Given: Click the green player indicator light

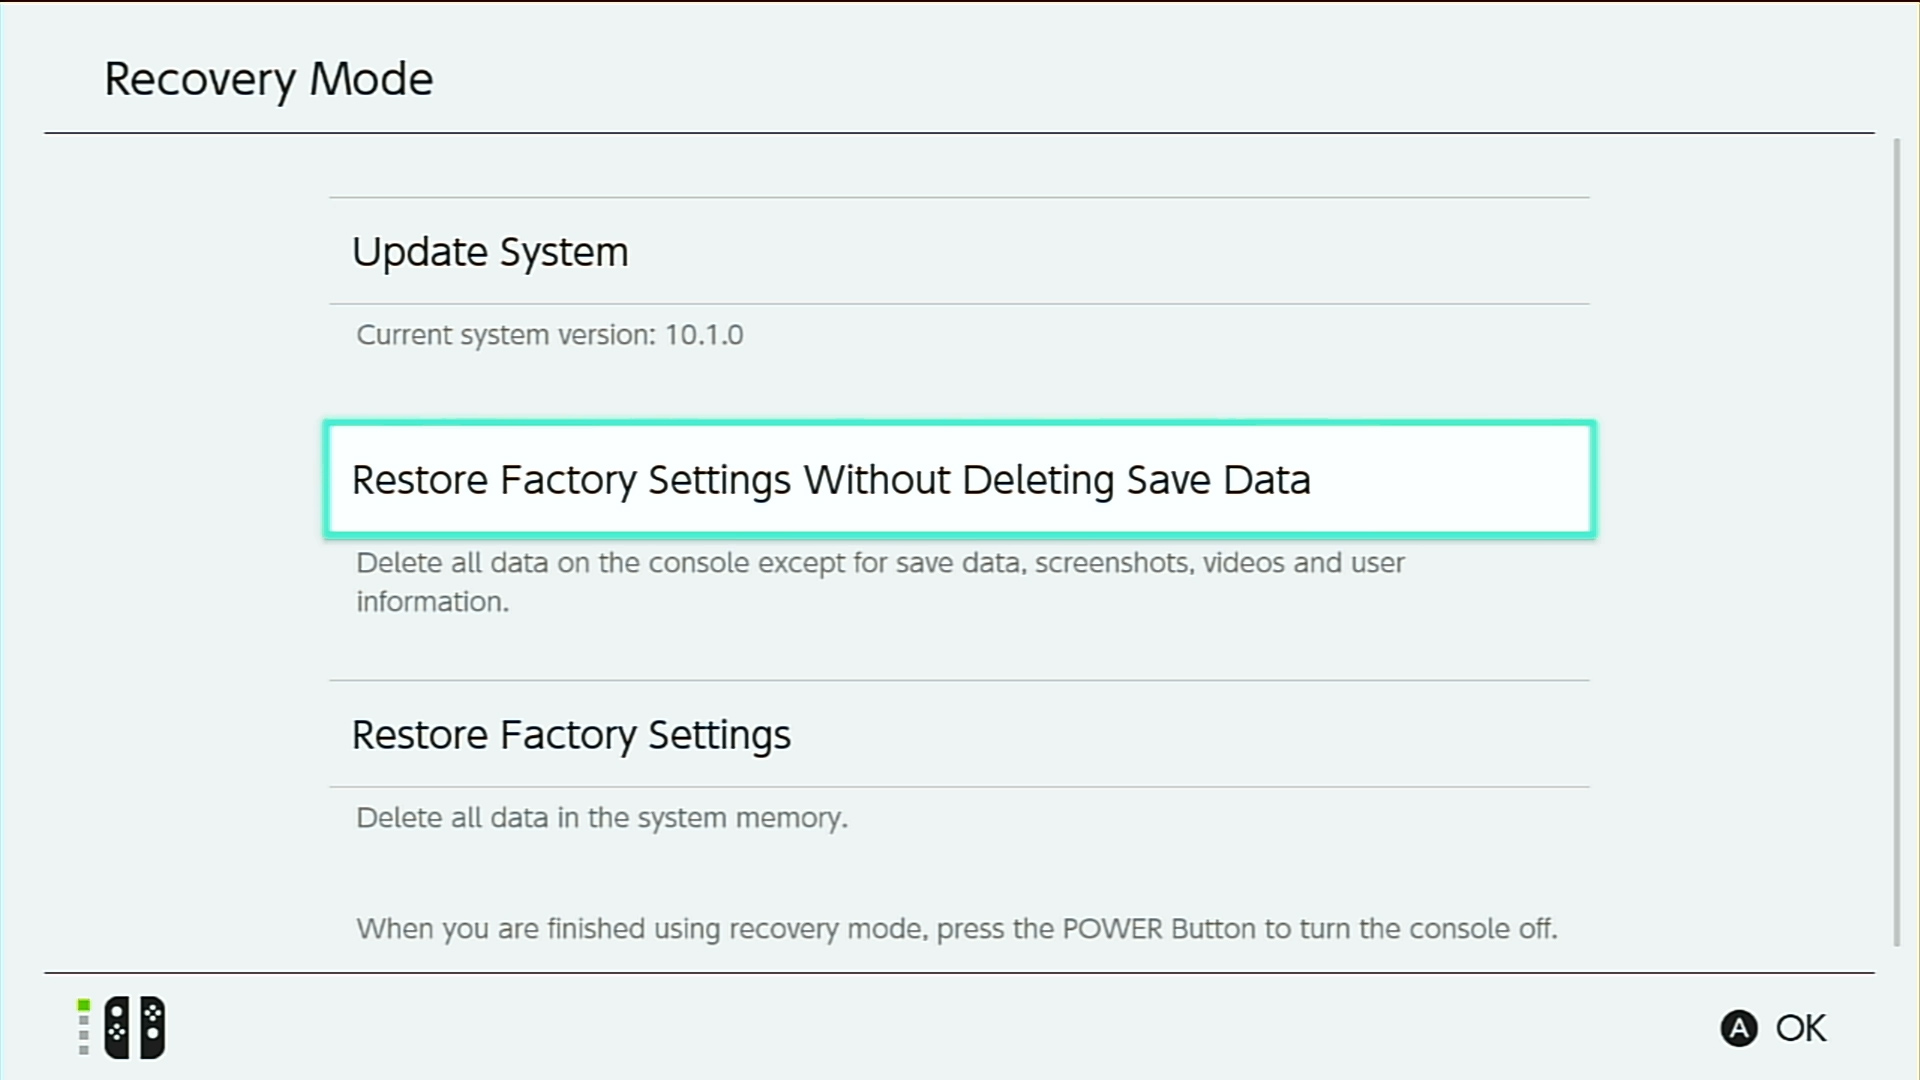Looking at the screenshot, I should [x=84, y=1005].
